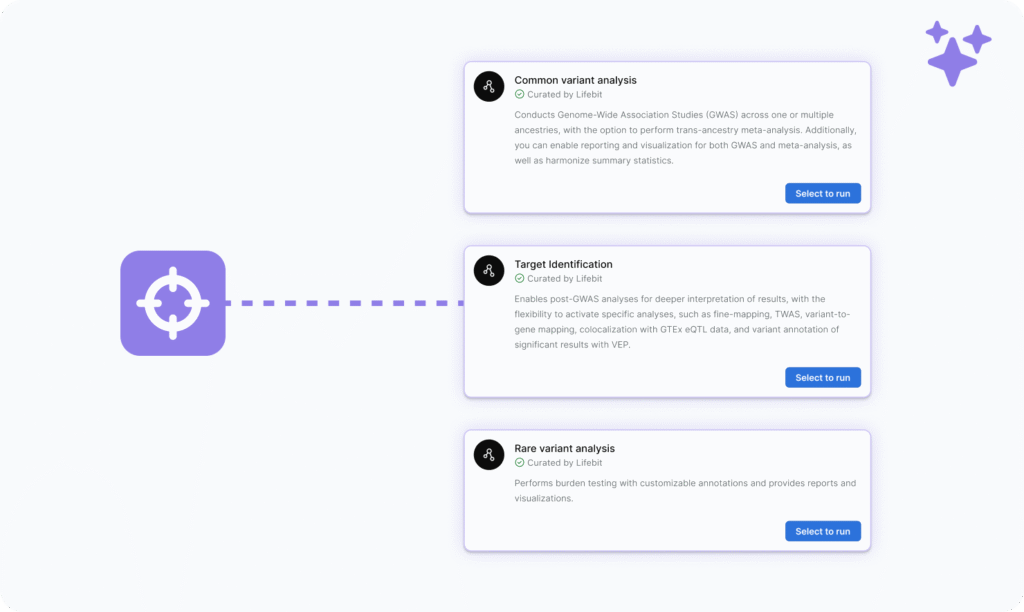
Task: Click Curated by Lifebit under Common variant
Action: (x=565, y=95)
